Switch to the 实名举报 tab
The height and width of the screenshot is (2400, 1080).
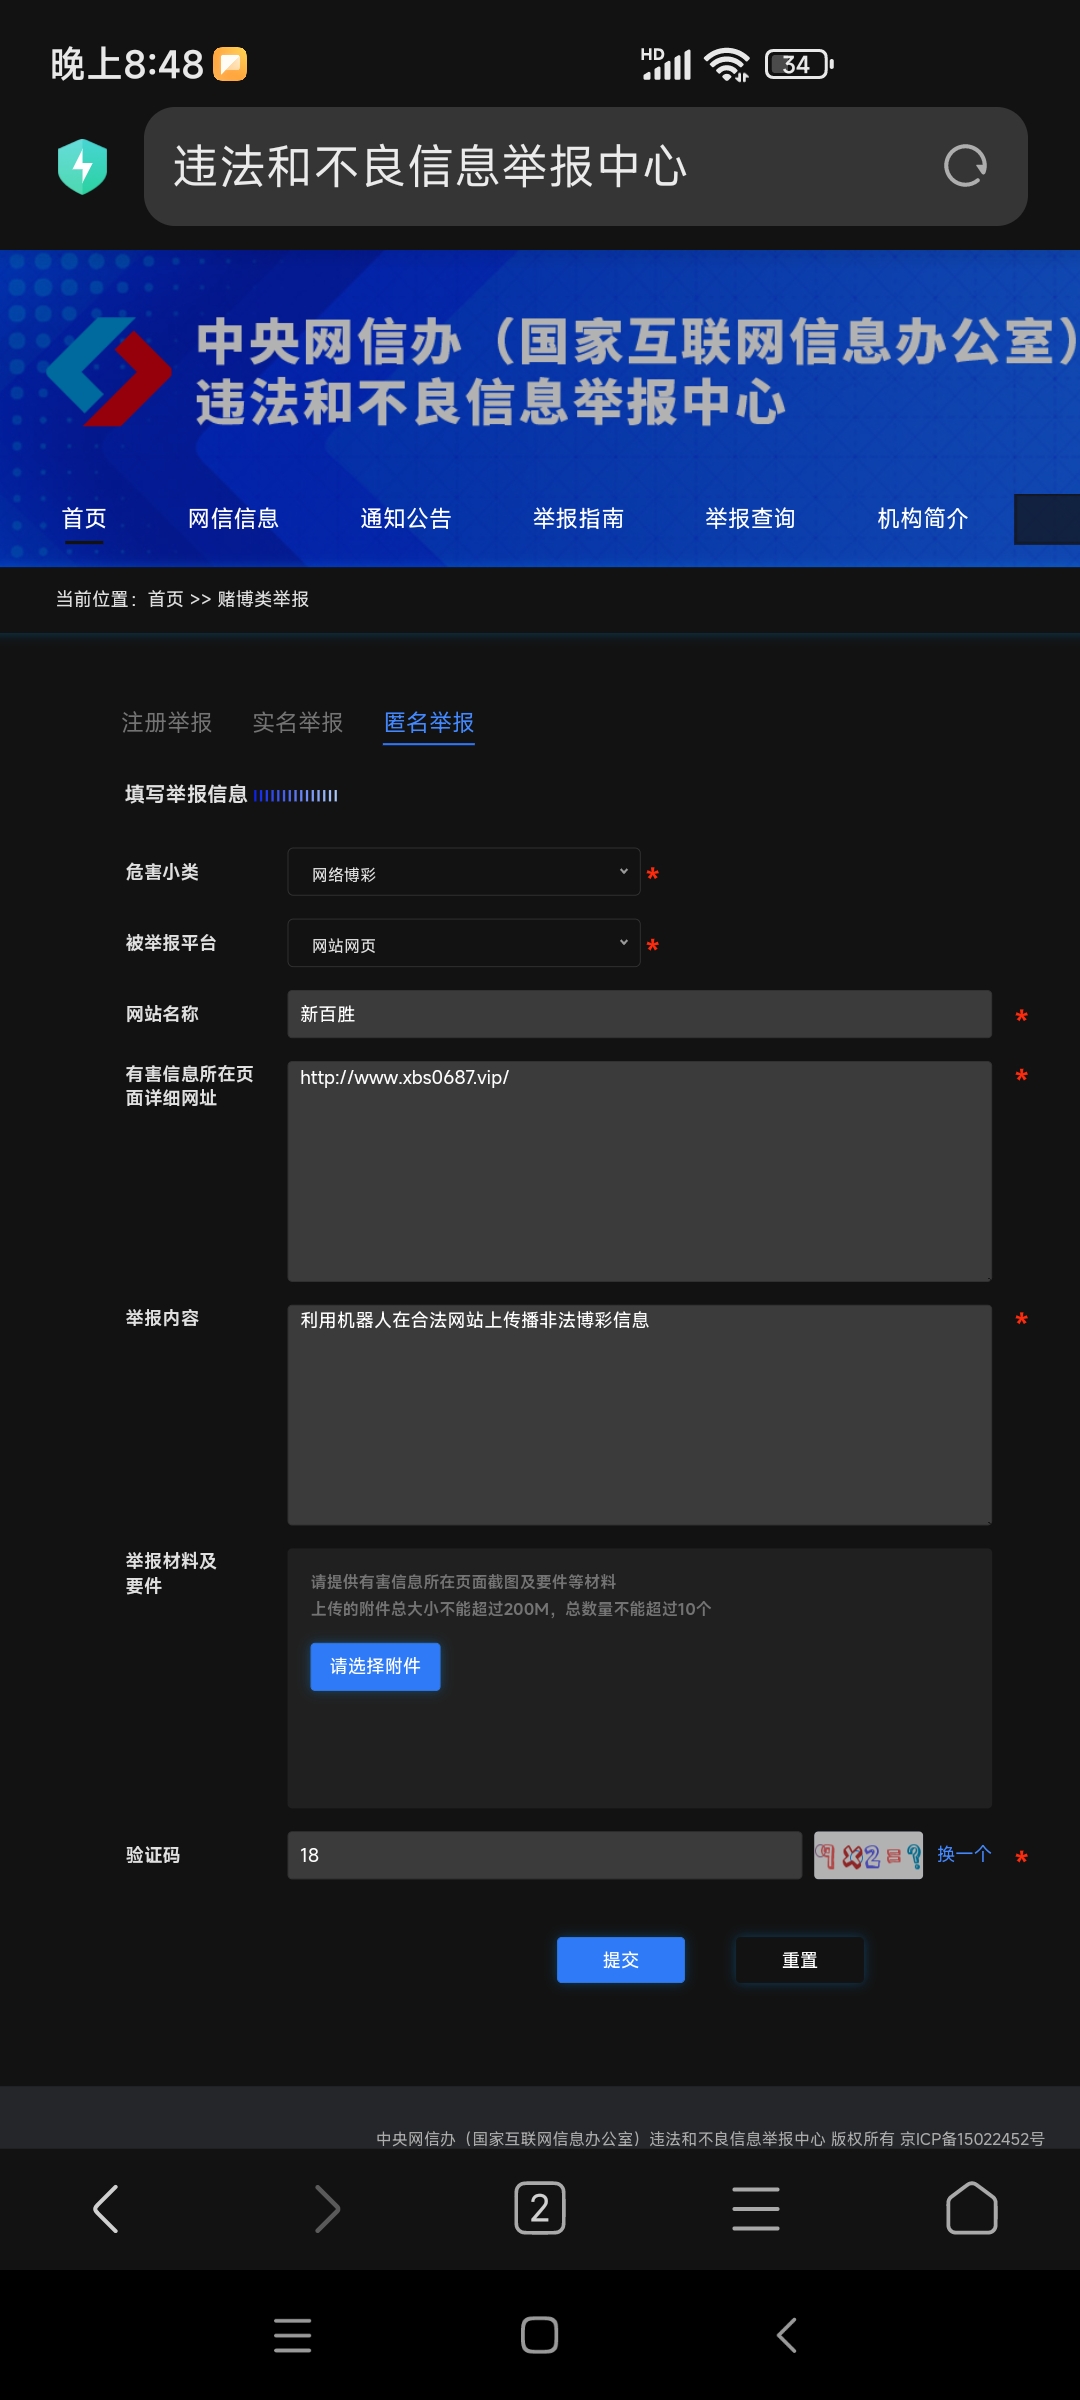point(298,722)
